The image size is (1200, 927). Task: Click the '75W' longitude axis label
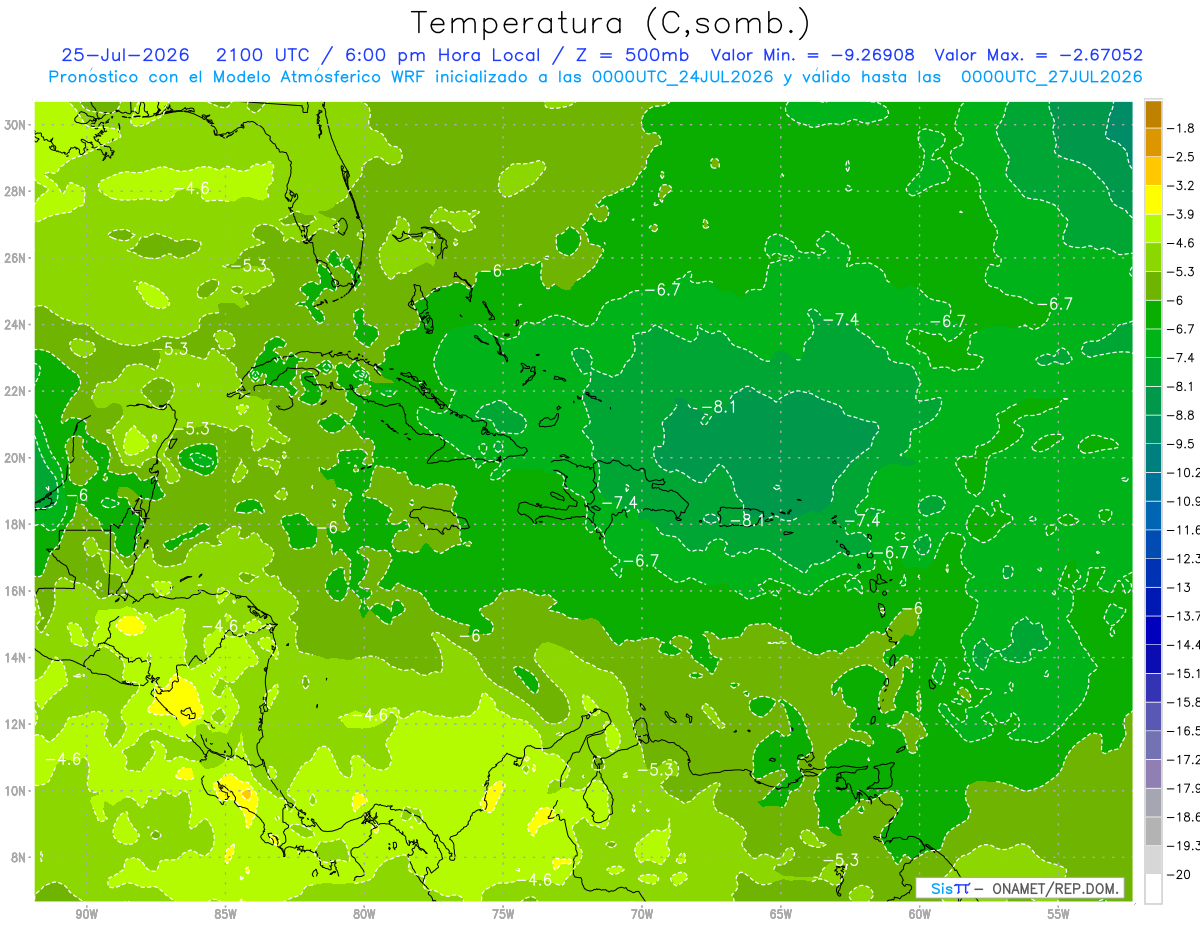pyautogui.click(x=503, y=914)
